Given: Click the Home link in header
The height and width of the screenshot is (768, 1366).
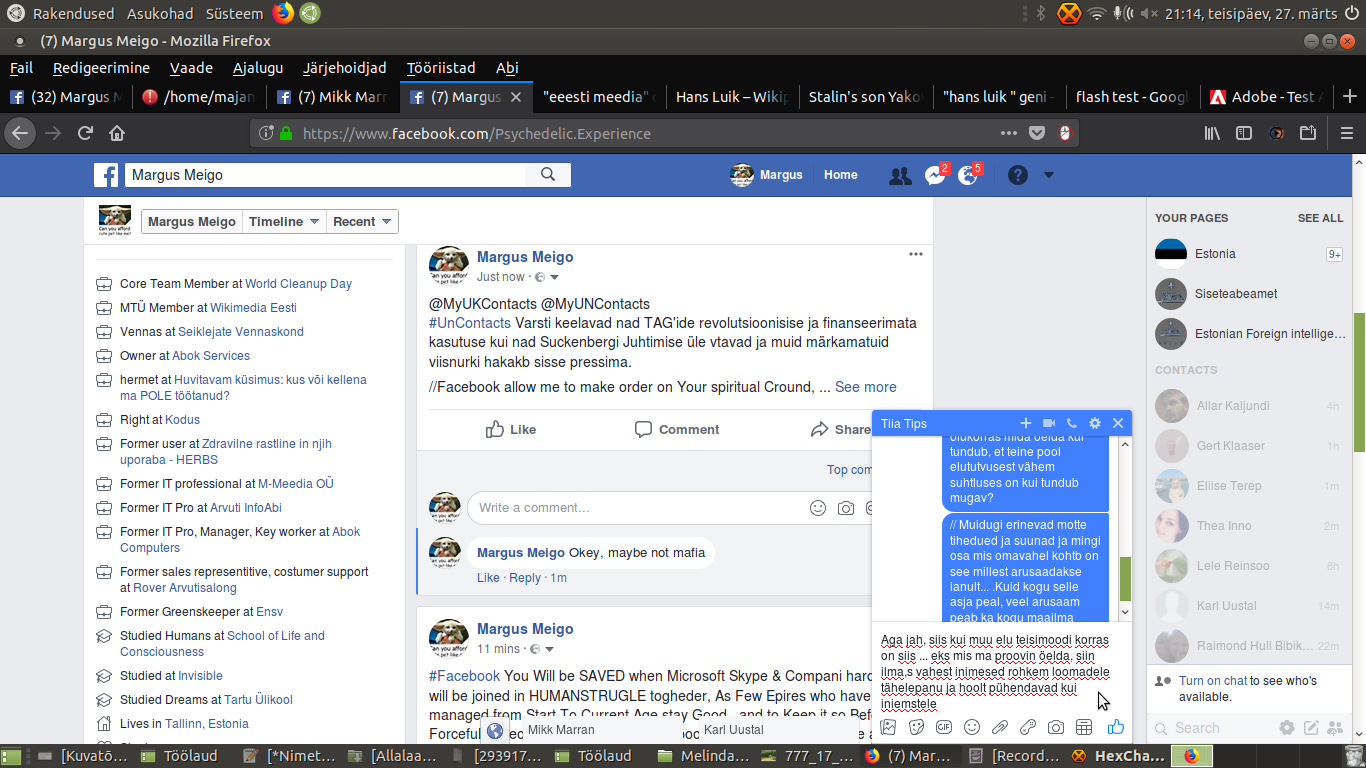Looking at the screenshot, I should [841, 175].
